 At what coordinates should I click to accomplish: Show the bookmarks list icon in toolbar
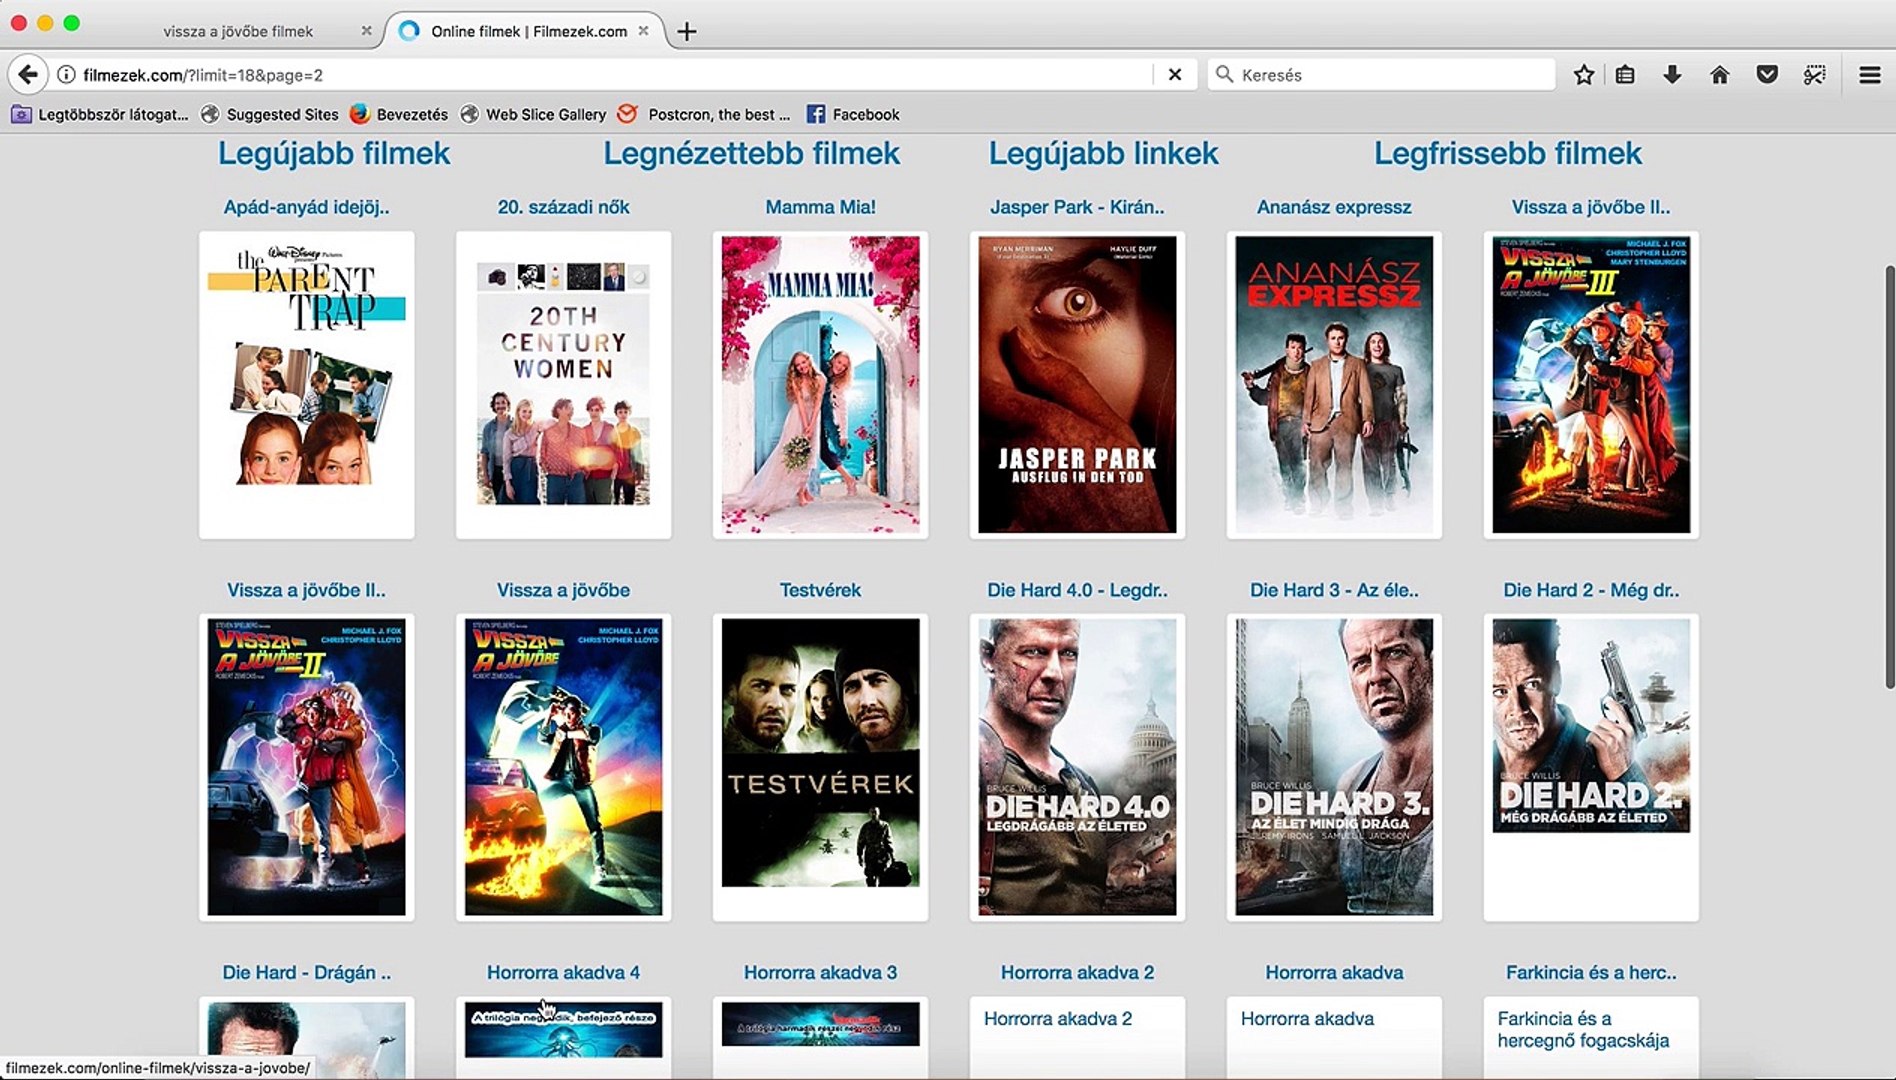point(1625,75)
